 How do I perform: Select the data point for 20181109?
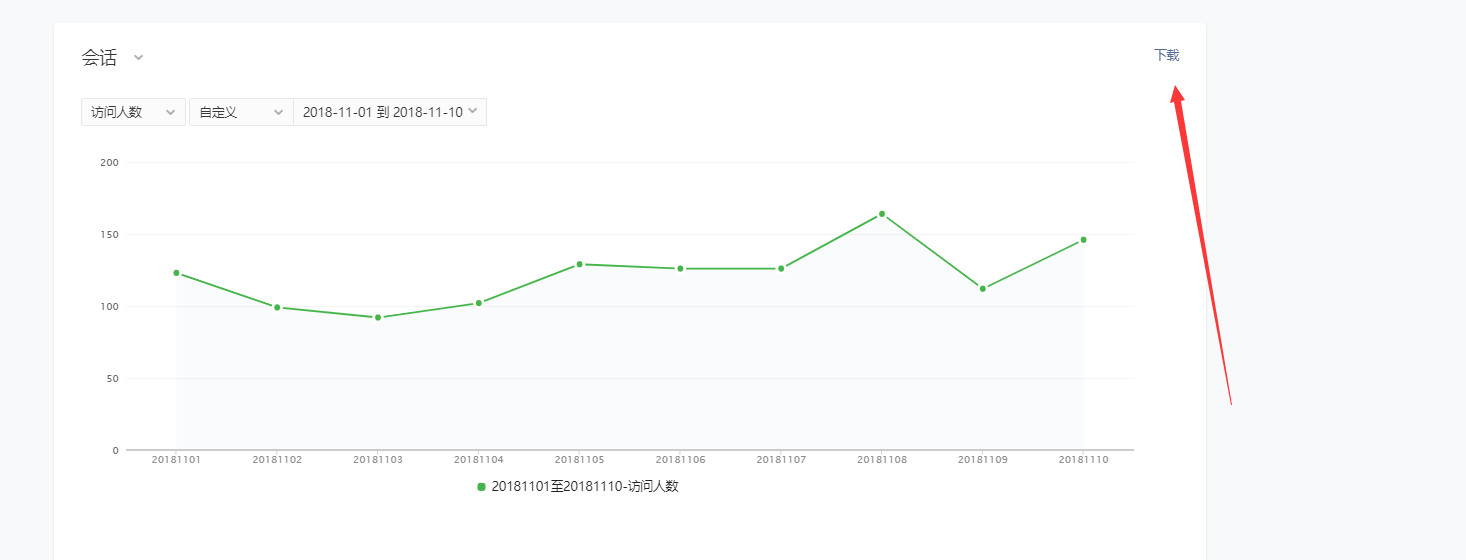pos(983,288)
